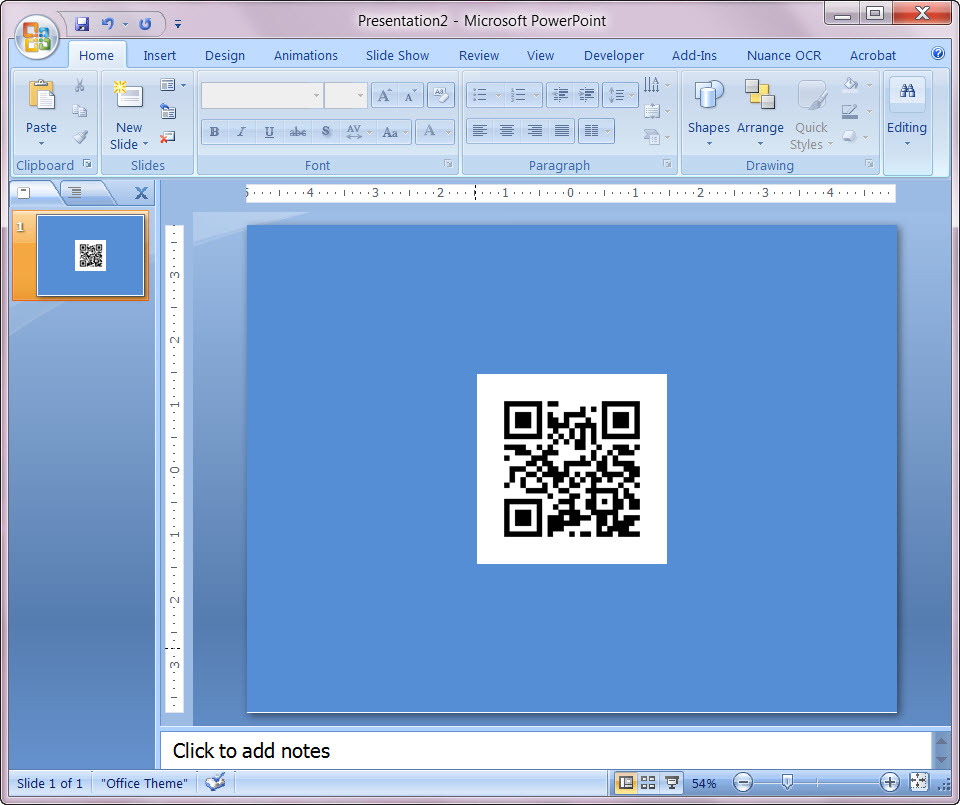Toggle Italic formatting

click(x=241, y=131)
